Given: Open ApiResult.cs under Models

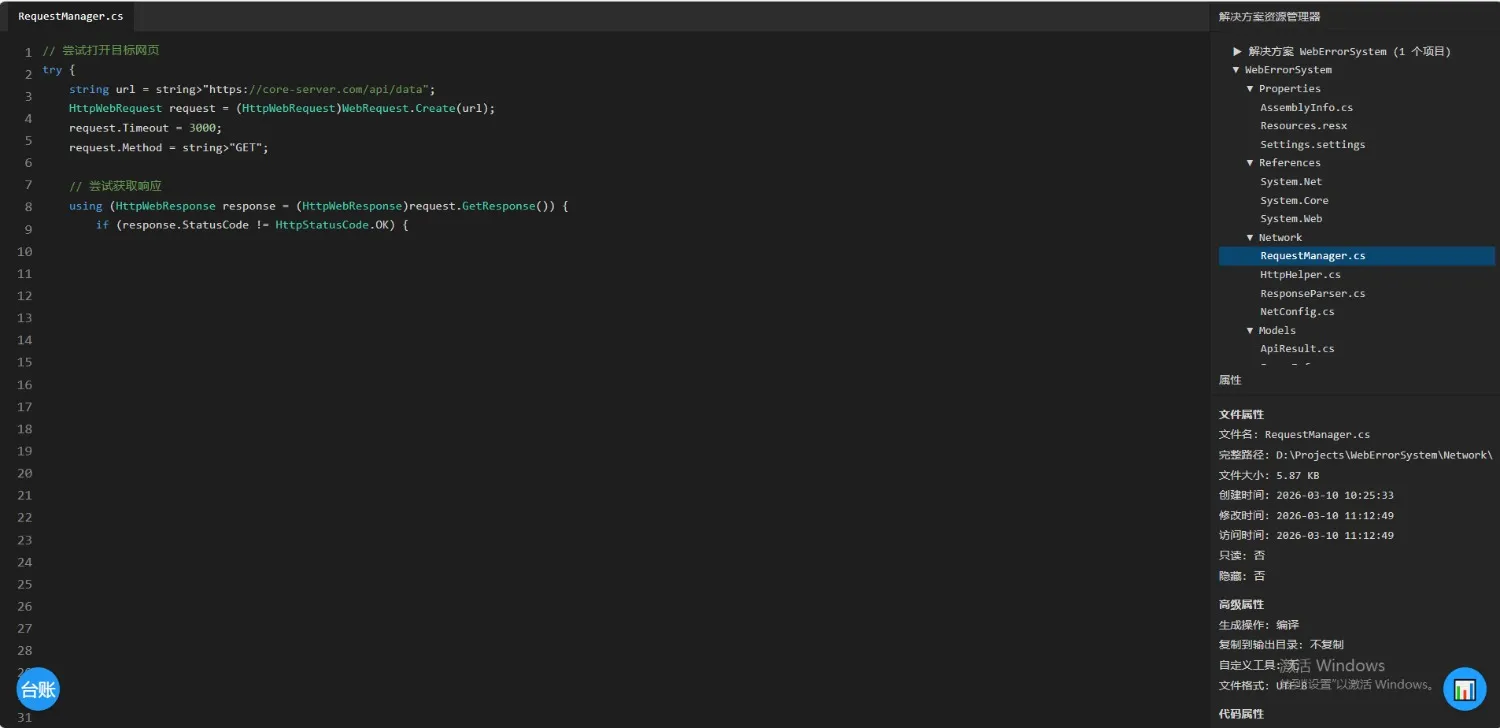Looking at the screenshot, I should [1297, 349].
